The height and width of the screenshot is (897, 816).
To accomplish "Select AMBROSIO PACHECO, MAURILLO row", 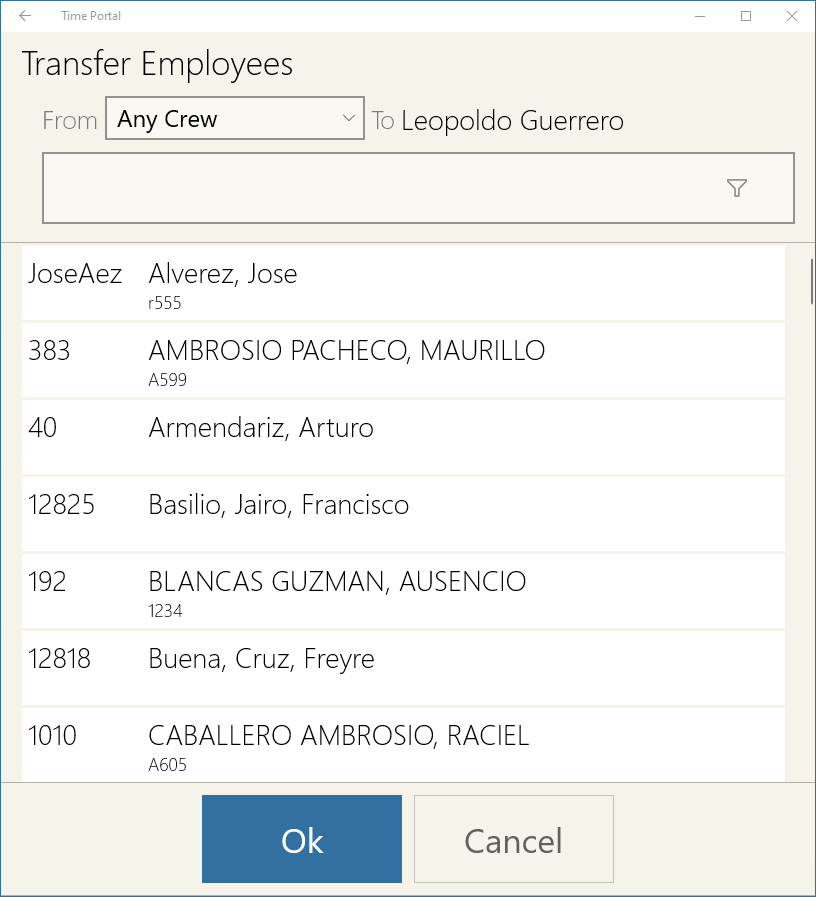I will pyautogui.click(x=403, y=360).
